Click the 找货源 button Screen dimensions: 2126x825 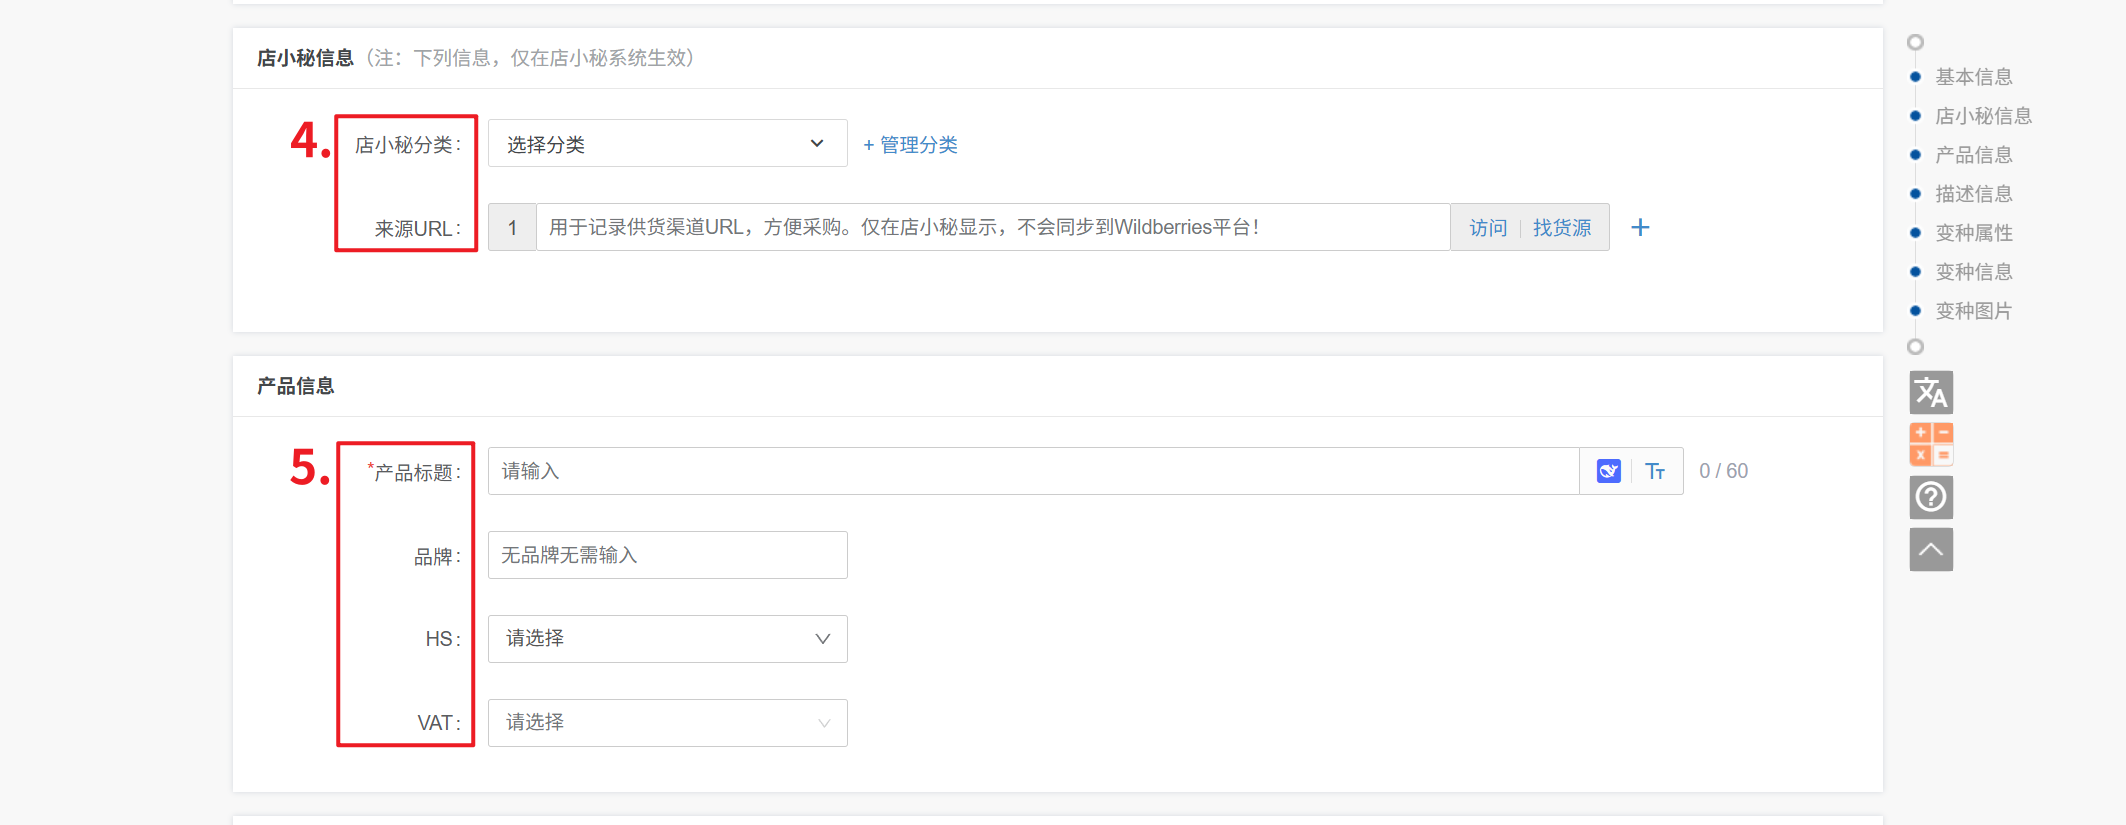[x=1561, y=228]
